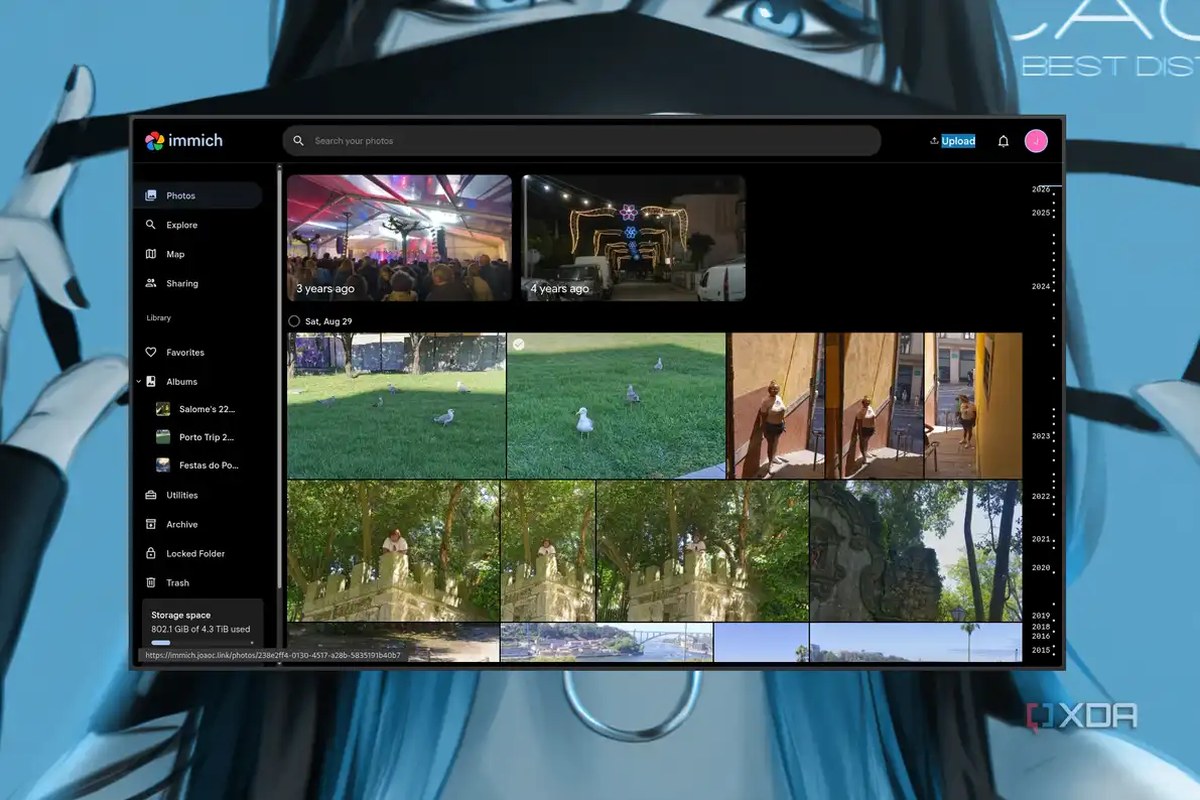Open Favorites in sidebar
The width and height of the screenshot is (1200, 800).
(x=198, y=352)
